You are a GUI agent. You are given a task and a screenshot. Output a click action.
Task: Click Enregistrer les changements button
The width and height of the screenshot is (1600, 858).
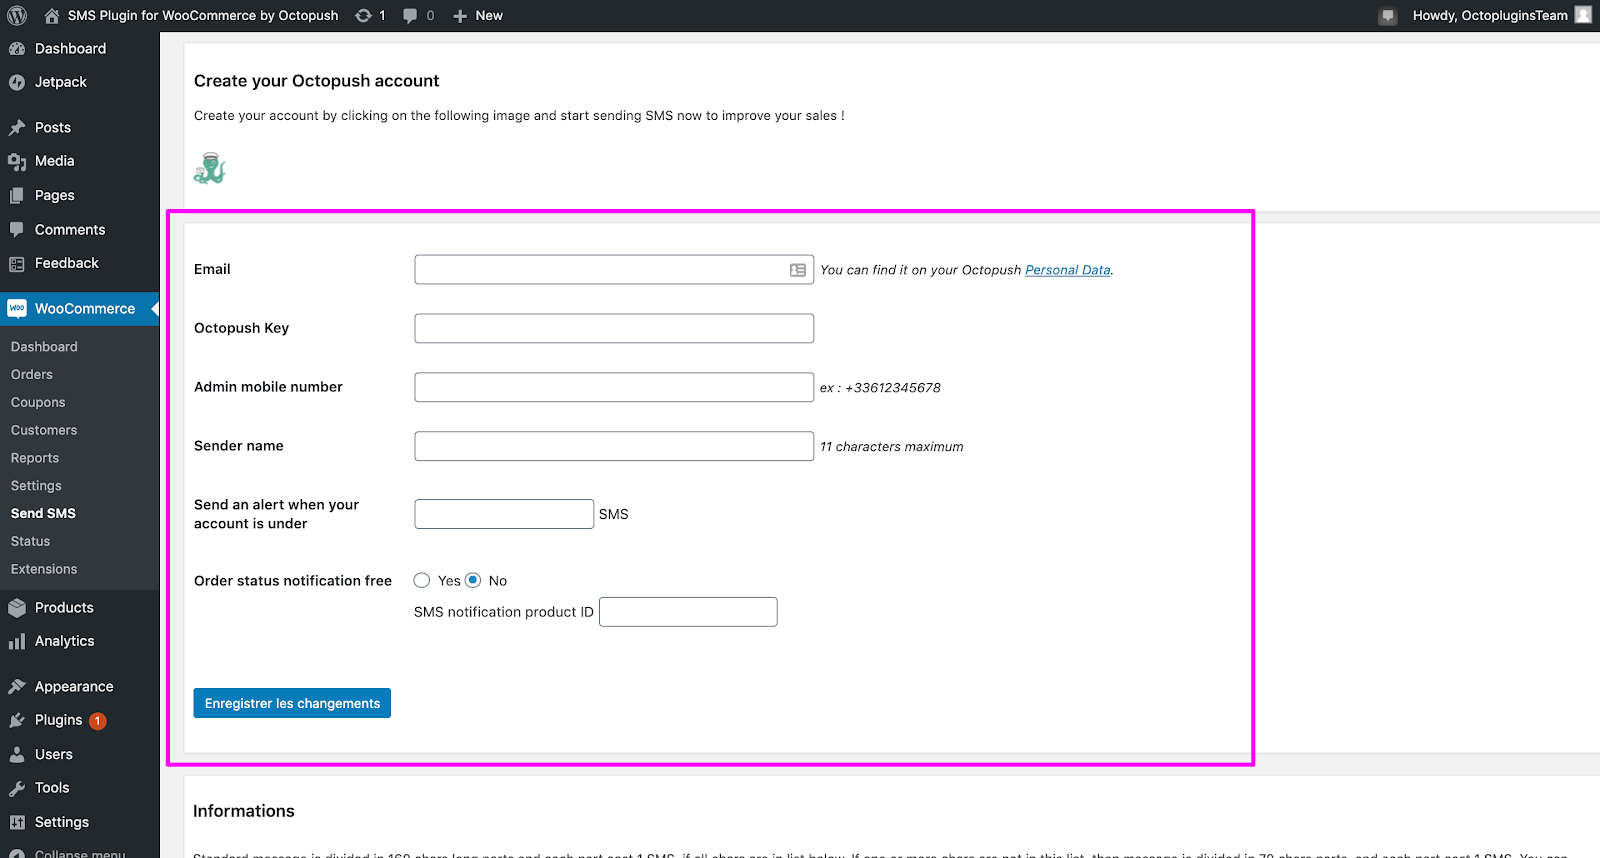(x=292, y=703)
